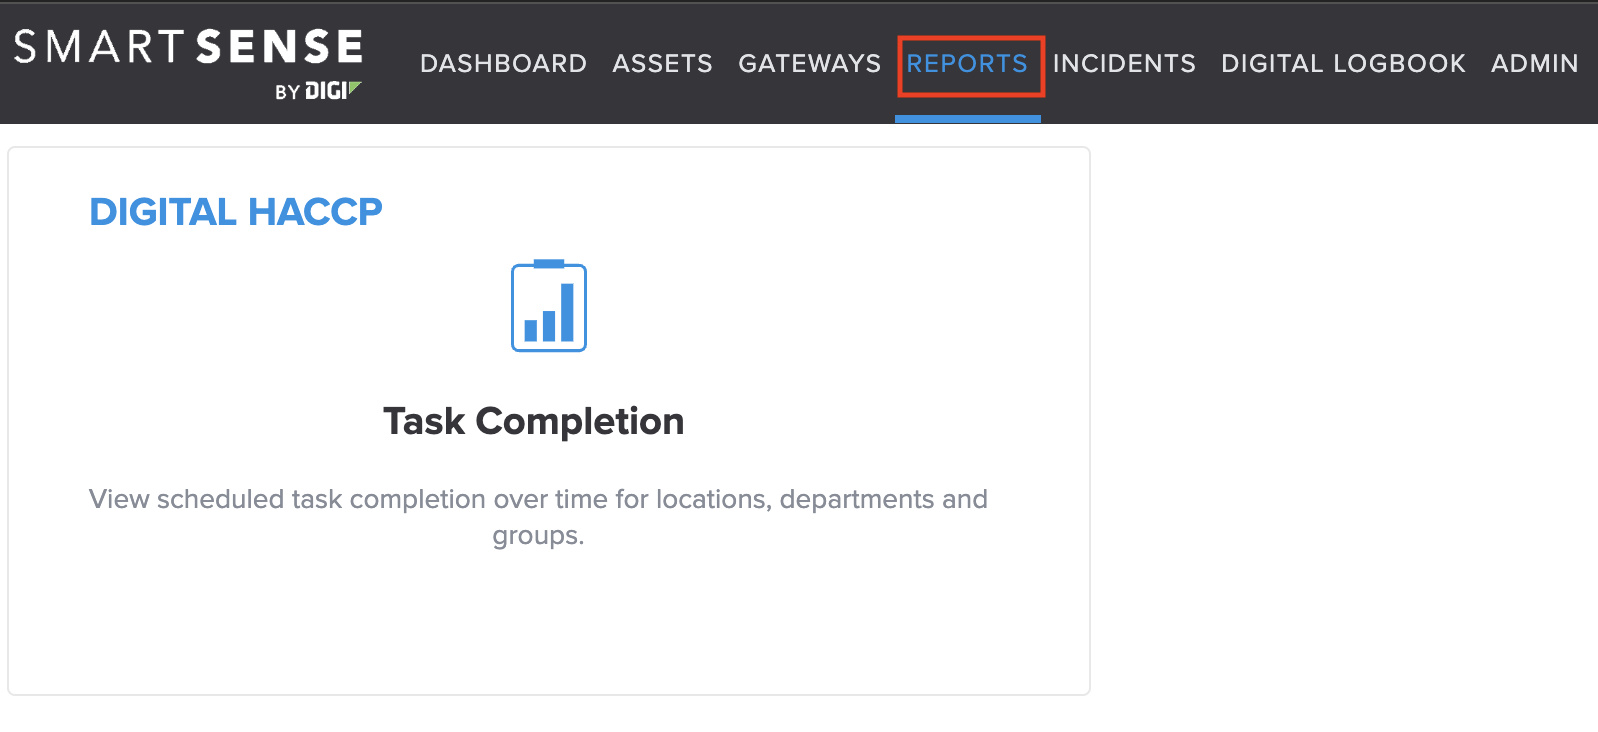Click the Task Completion report title

534,421
